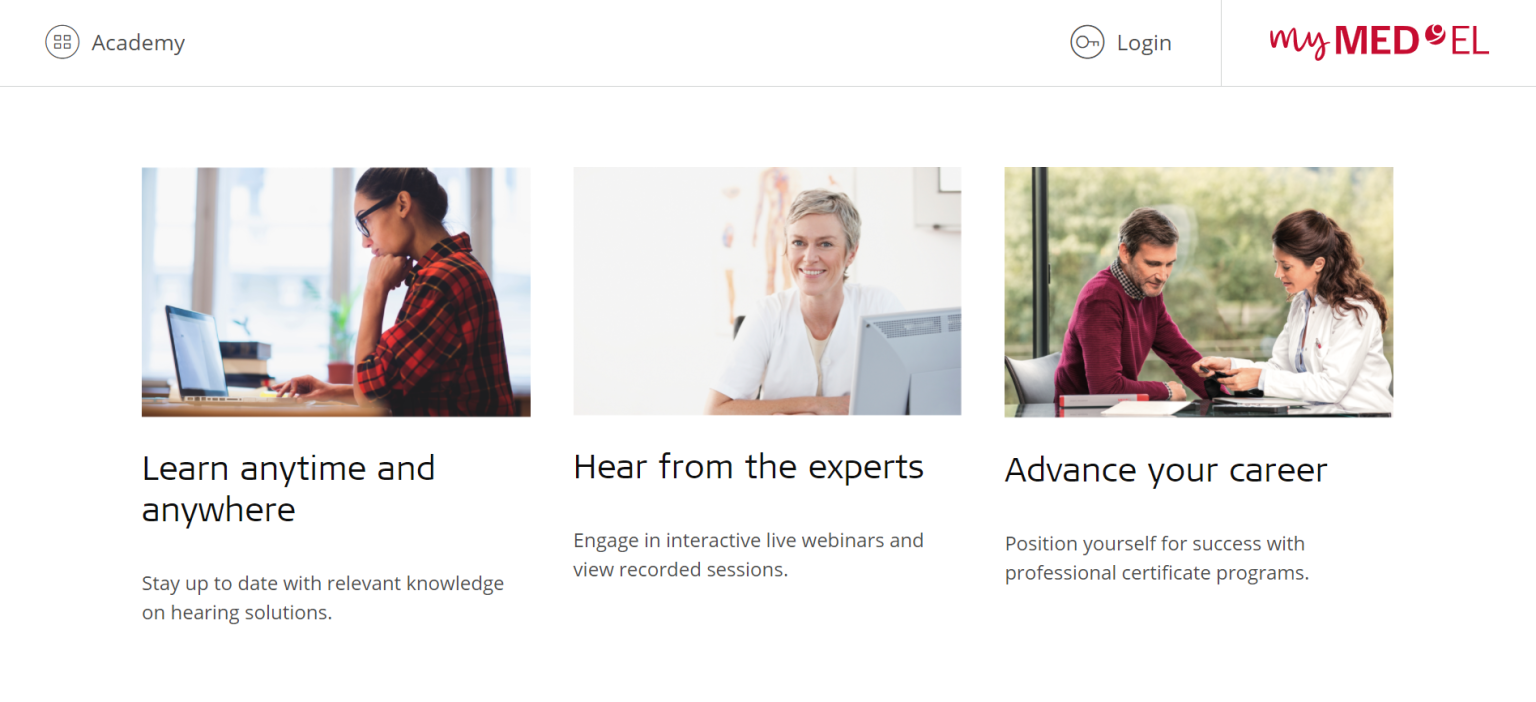Click the red dot in the MED-EL logo

coord(1436,32)
